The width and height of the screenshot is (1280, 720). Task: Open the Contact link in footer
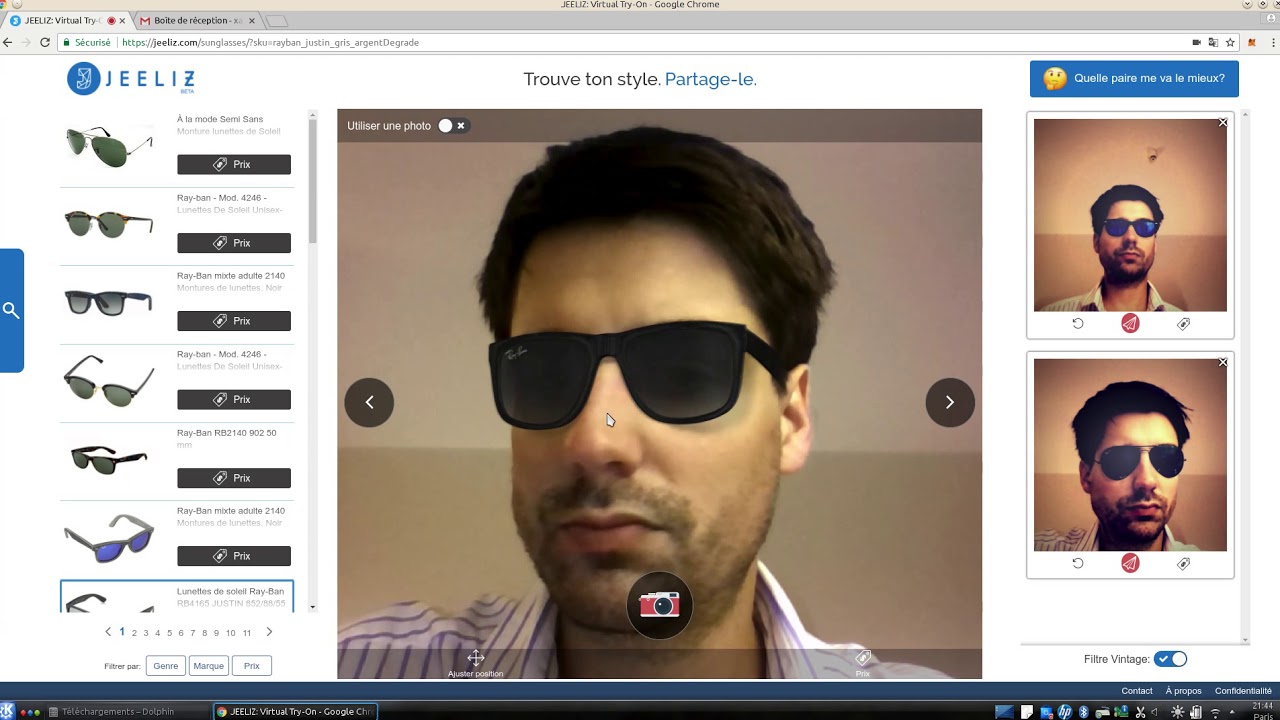[x=1137, y=691]
